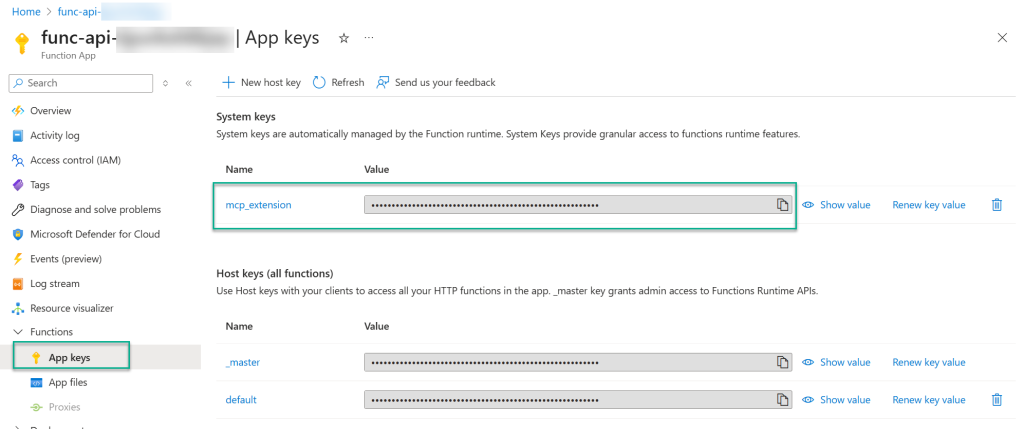
Task: Show value of mcp_extension key
Action: click(836, 205)
